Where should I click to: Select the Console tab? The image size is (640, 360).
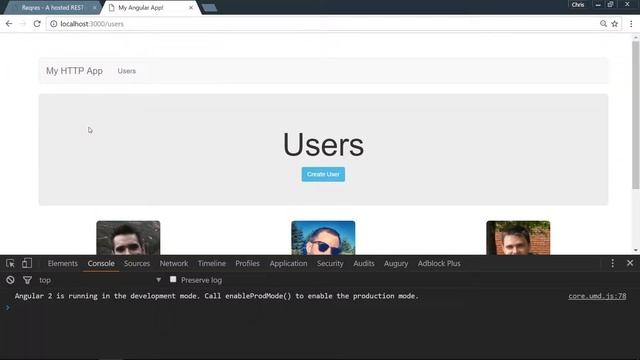point(101,264)
